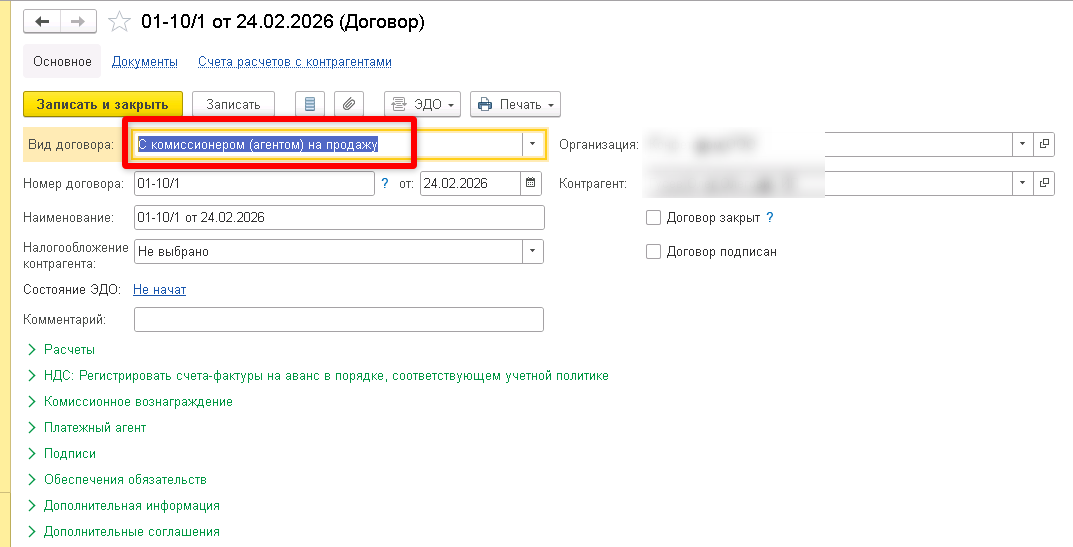Image resolution: width=1073 pixels, height=547 pixels.
Task: Open the Не начат EDO status link
Action: [159, 290]
